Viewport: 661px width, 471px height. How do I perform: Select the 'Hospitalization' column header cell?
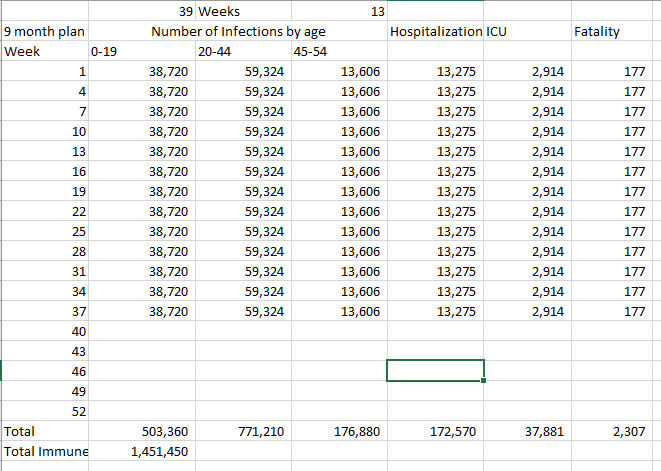pyautogui.click(x=436, y=32)
